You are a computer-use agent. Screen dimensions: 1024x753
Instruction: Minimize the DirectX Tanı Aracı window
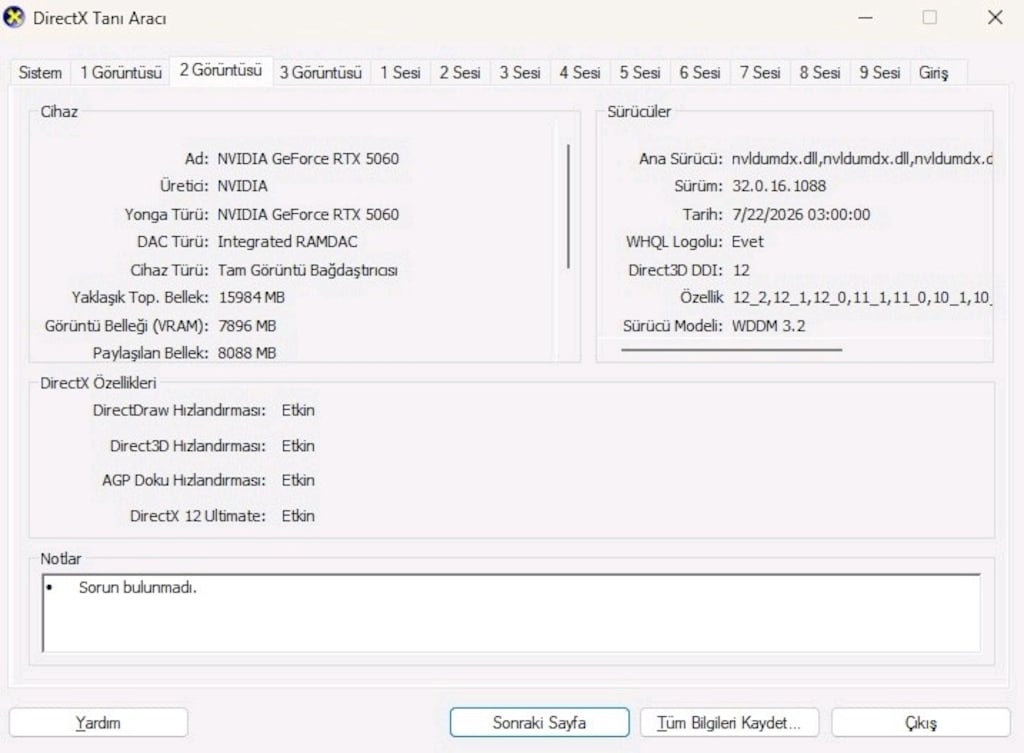tap(865, 18)
